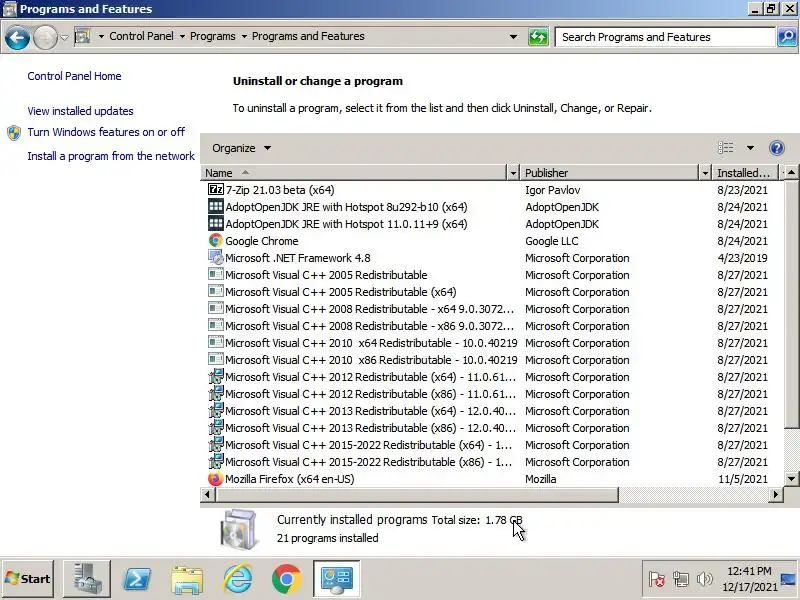Select Microsoft Visual C++ 2008 x86 Redistributable row
Viewport: 800px width, 600px height.
pyautogui.click(x=492, y=326)
